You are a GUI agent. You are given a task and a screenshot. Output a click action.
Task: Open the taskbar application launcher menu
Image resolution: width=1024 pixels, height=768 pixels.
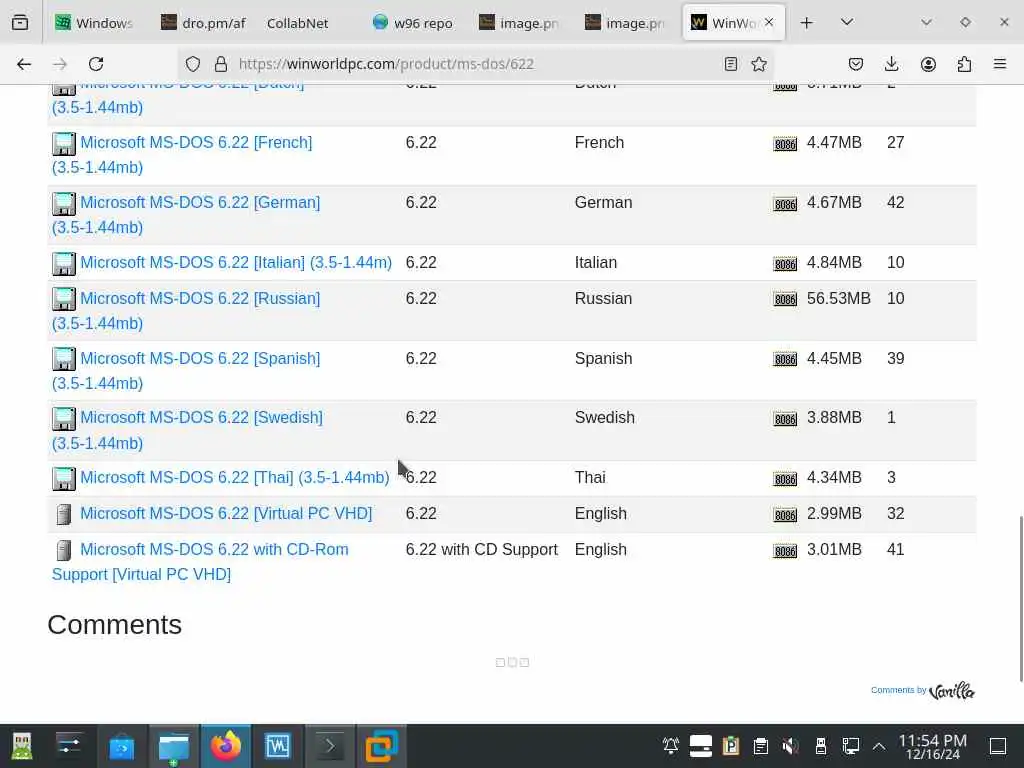[22, 746]
